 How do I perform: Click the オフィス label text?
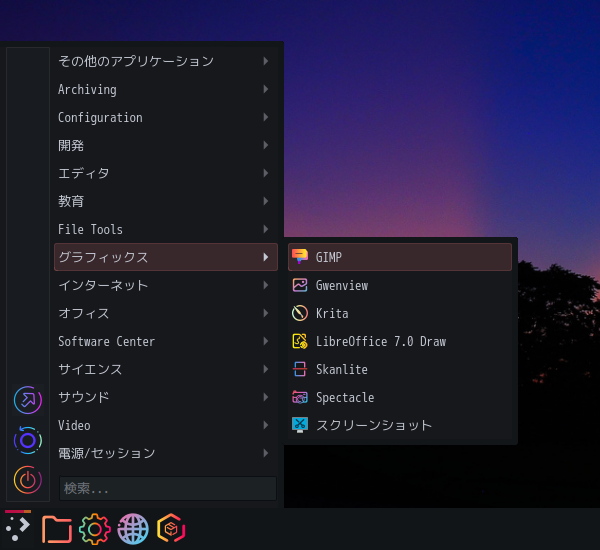[83, 313]
